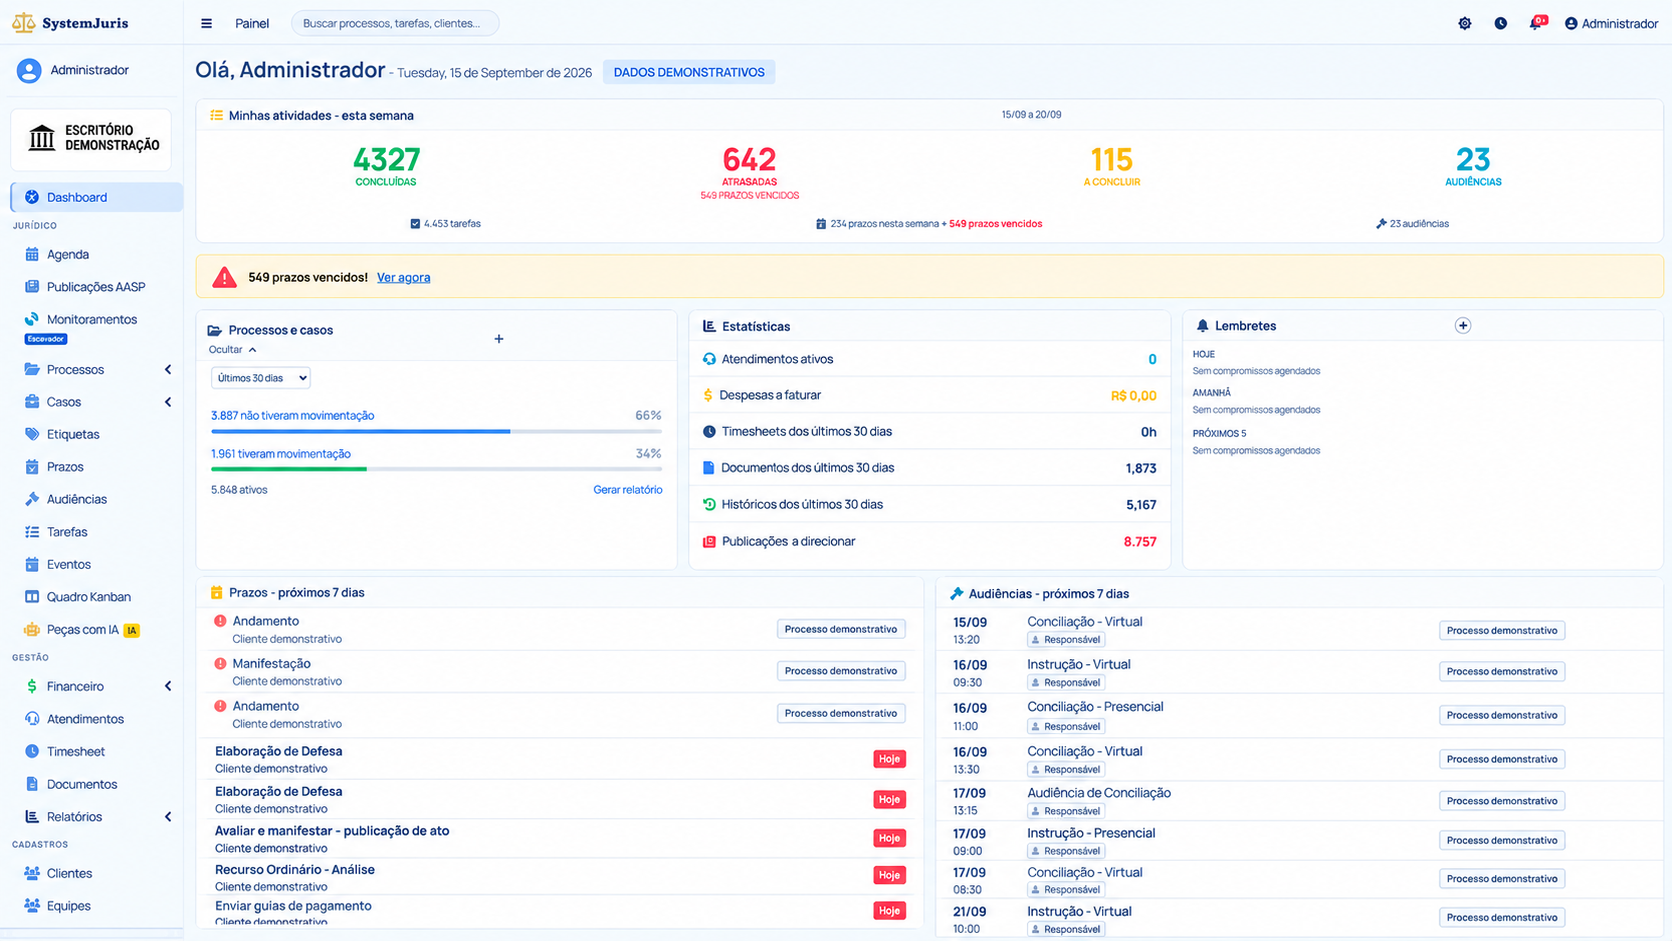
Task: Click 1.961 tiveram movimentação progress bar
Action: point(436,469)
